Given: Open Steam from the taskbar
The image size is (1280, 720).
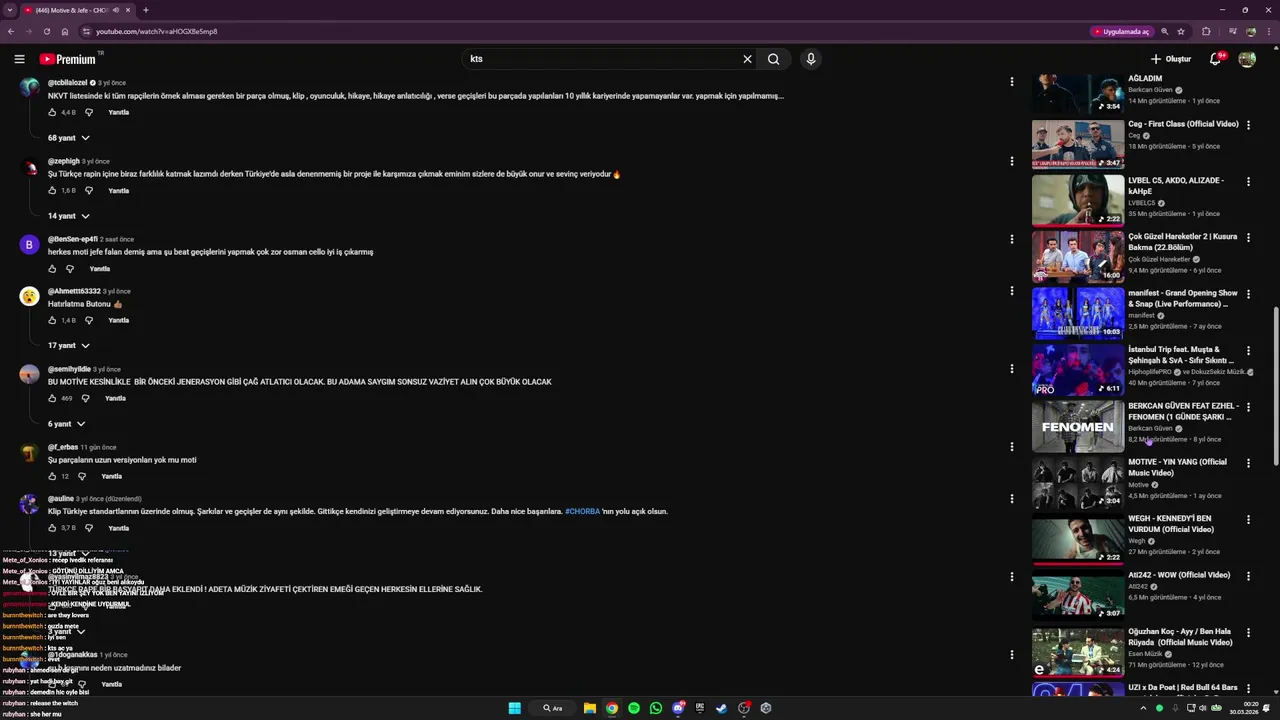Looking at the screenshot, I should coord(721,708).
